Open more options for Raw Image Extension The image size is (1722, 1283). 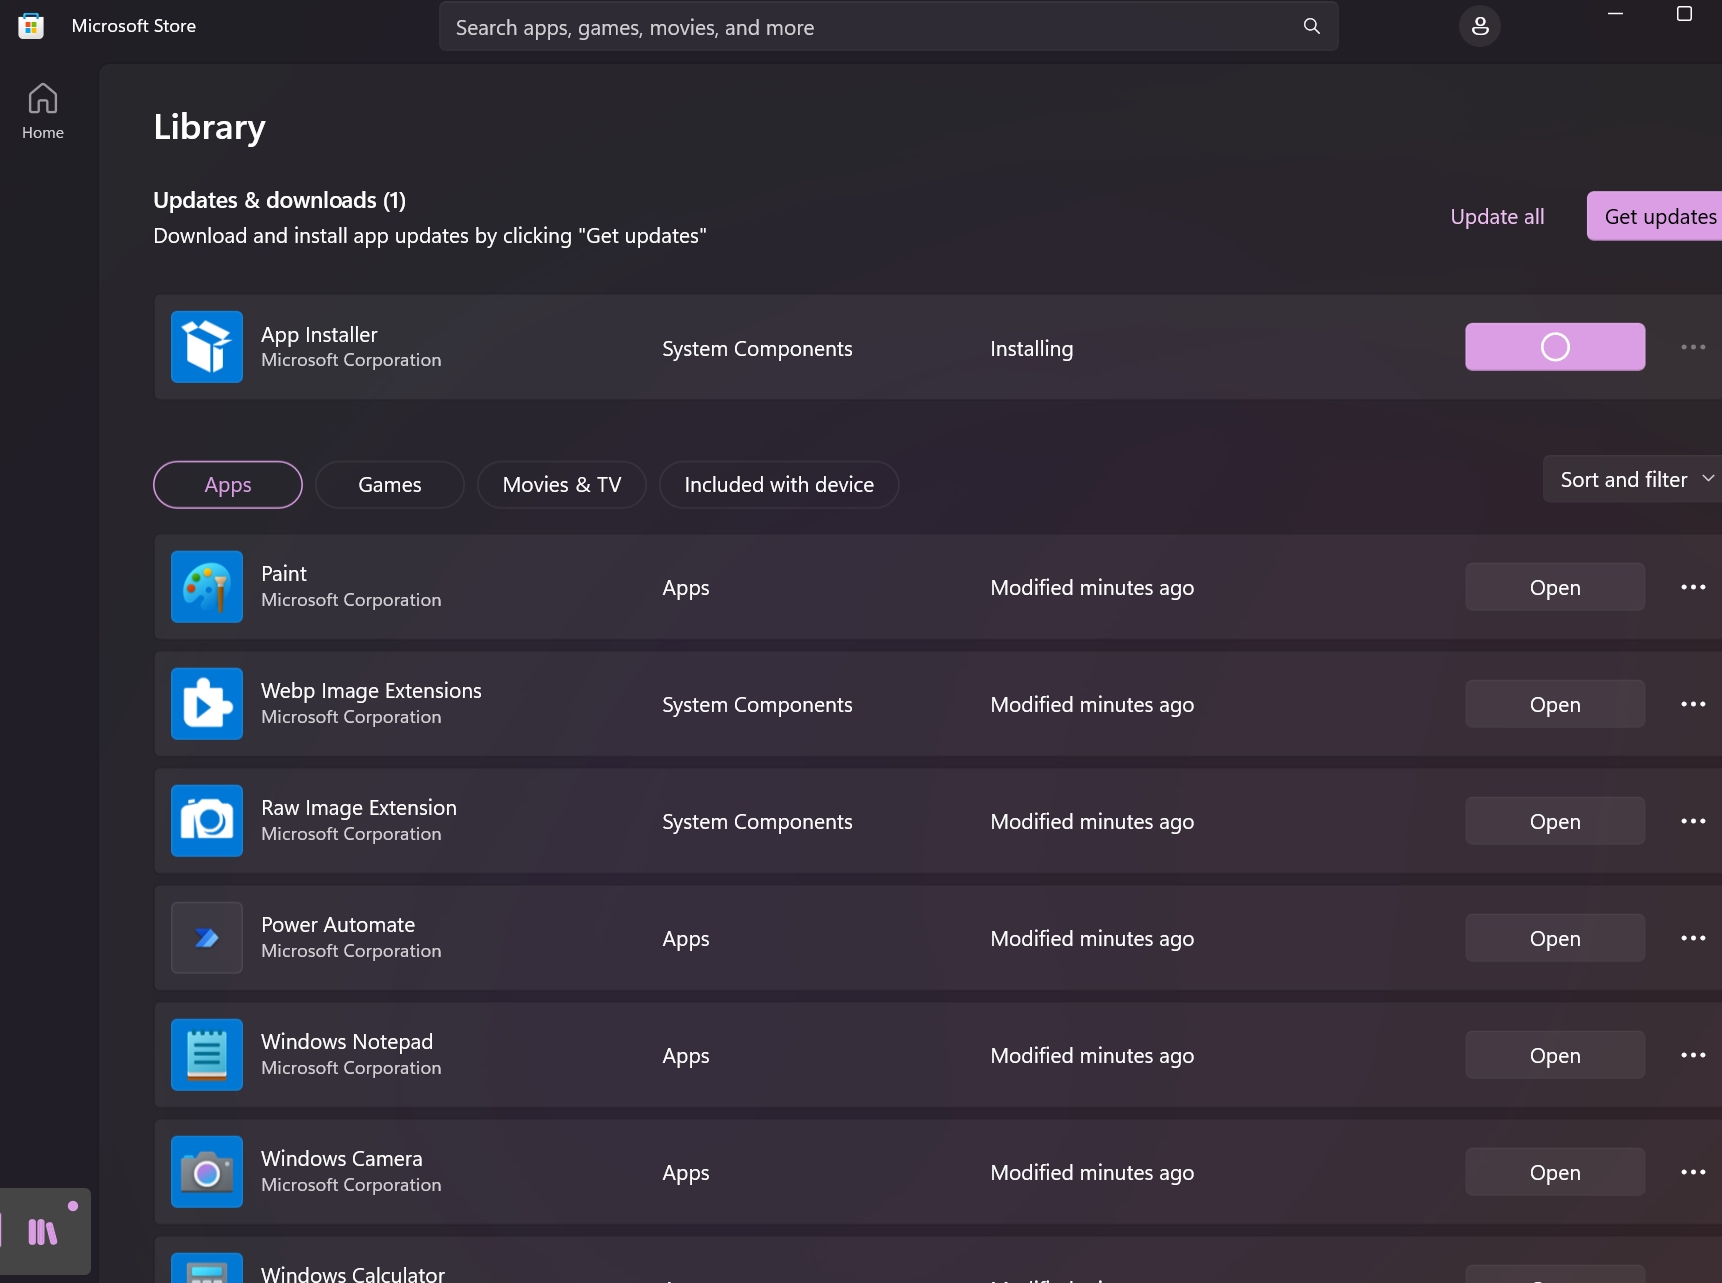(1693, 821)
